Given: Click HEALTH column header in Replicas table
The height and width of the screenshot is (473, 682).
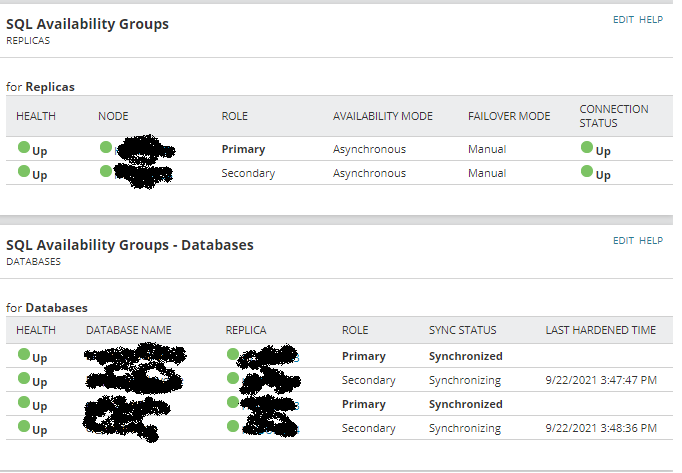Looking at the screenshot, I should [36, 116].
